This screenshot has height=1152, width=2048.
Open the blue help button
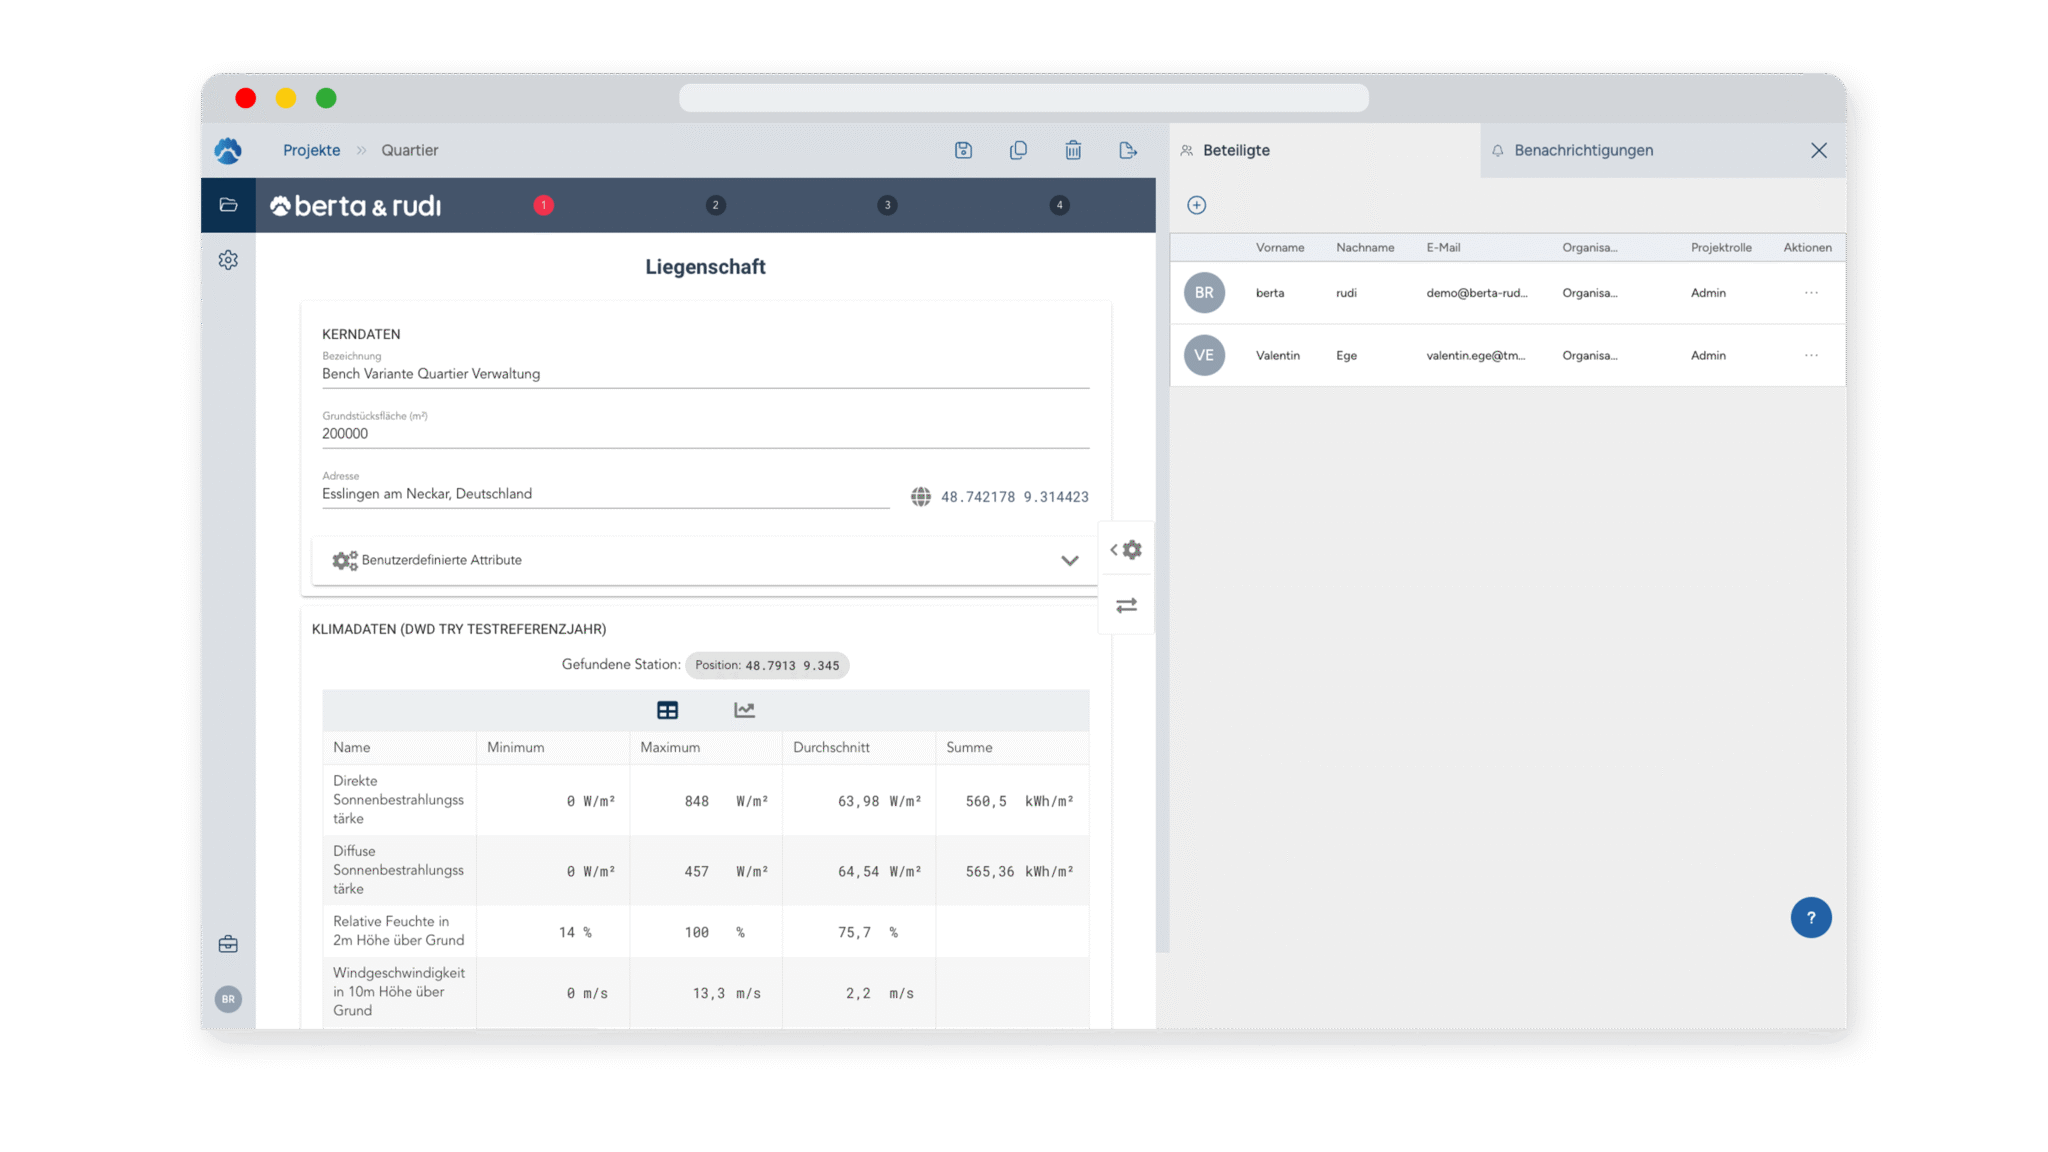click(x=1810, y=917)
